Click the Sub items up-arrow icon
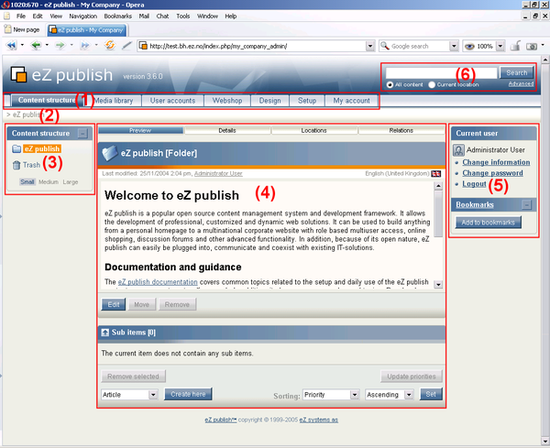 coord(105,332)
